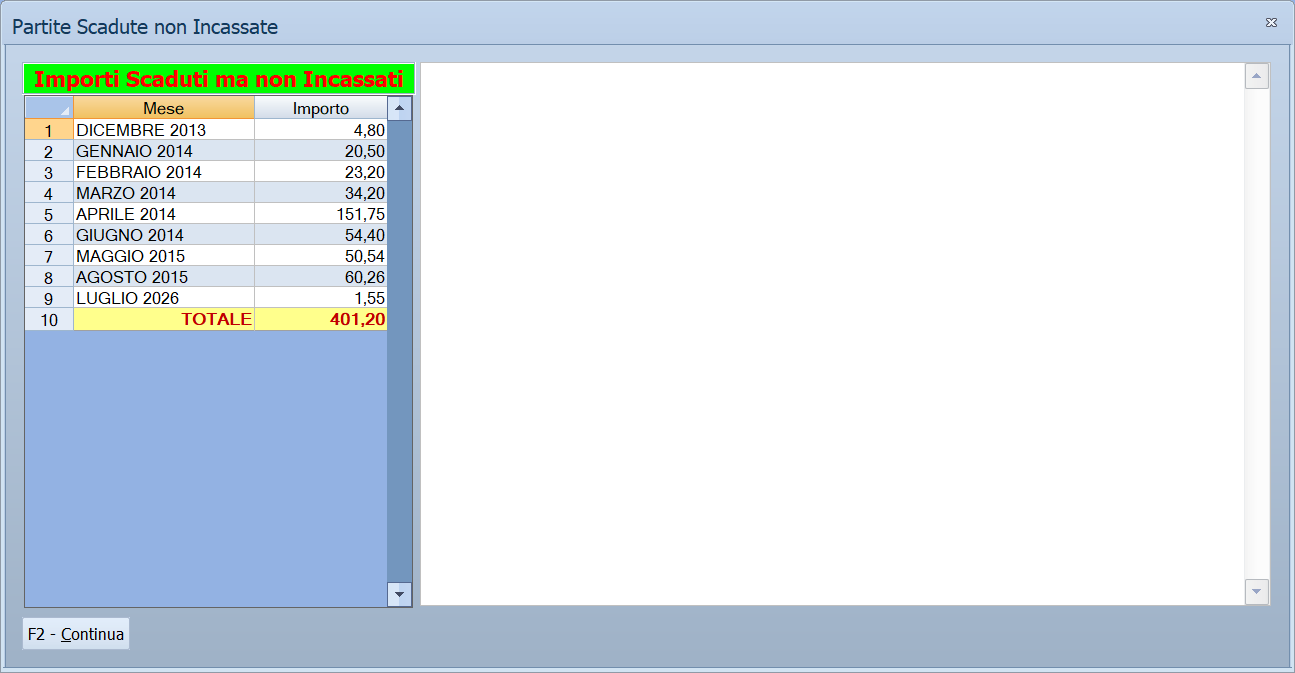The height and width of the screenshot is (673, 1295).
Task: Click inside the empty white text panel
Action: [x=832, y=334]
